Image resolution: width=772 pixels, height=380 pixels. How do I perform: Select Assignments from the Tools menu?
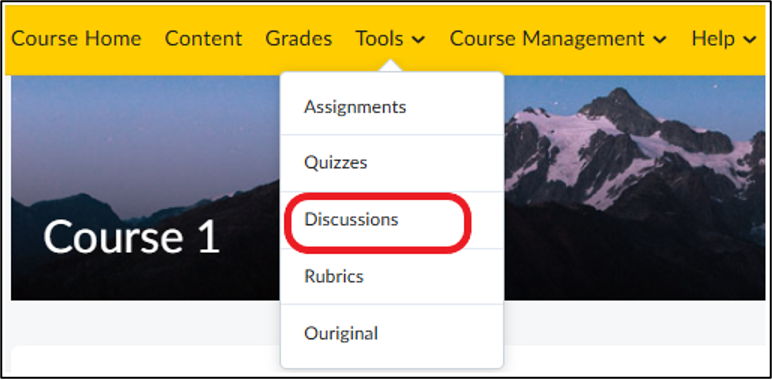click(392, 107)
